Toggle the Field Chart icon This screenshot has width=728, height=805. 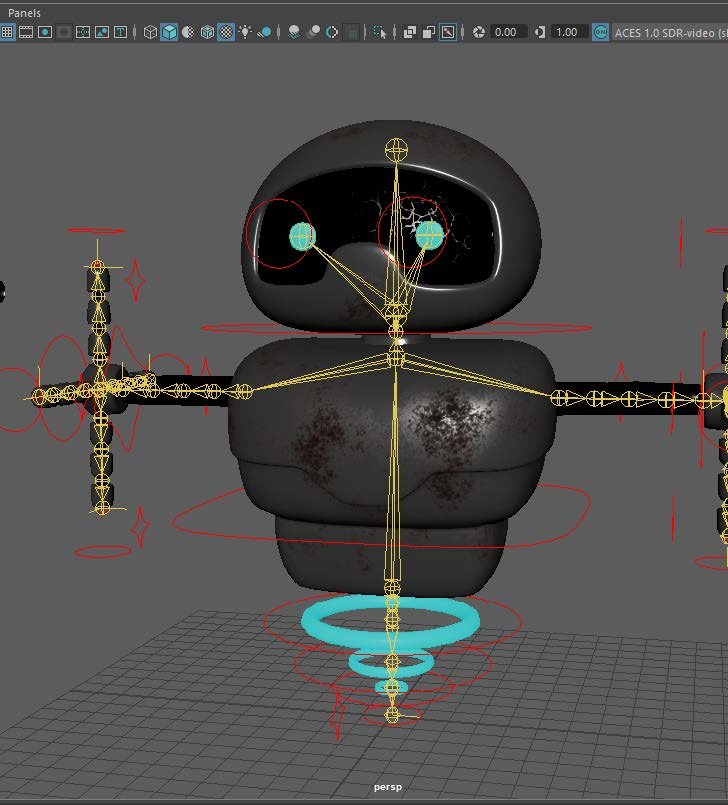point(83,32)
